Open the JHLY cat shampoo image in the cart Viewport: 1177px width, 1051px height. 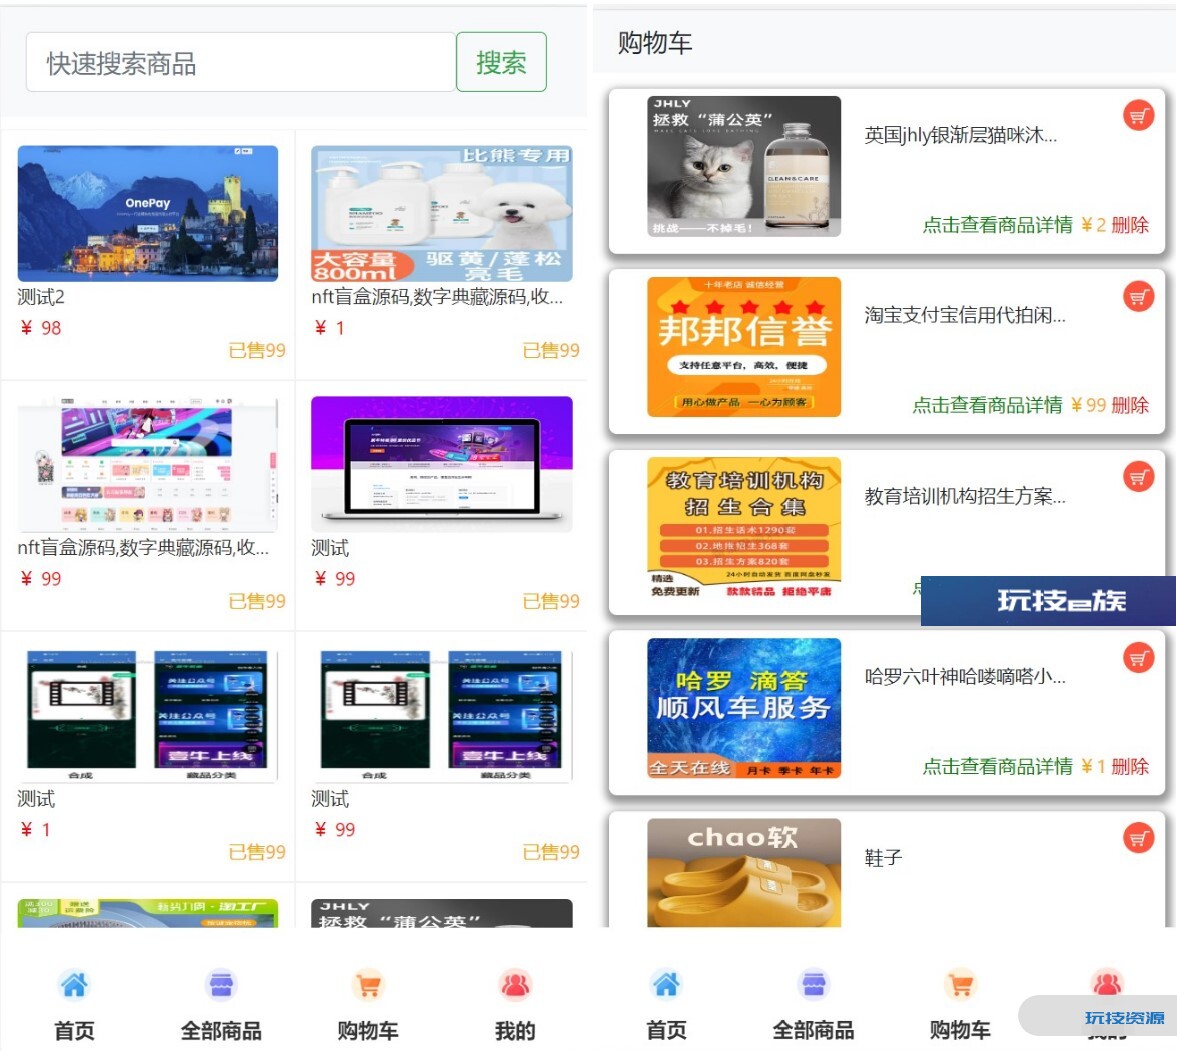click(x=744, y=166)
